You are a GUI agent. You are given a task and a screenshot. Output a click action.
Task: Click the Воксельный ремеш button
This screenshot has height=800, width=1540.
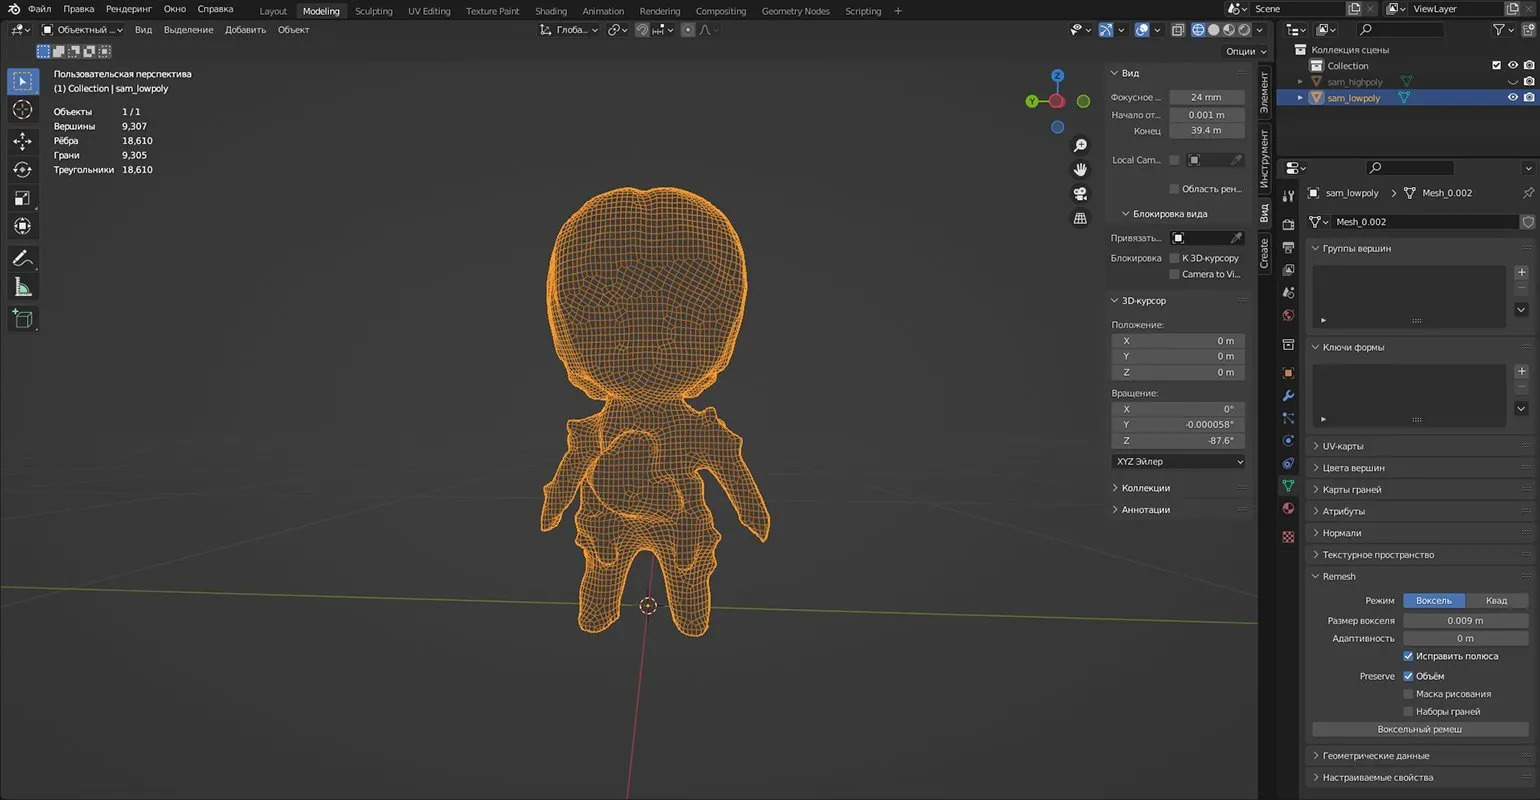[x=1419, y=729]
